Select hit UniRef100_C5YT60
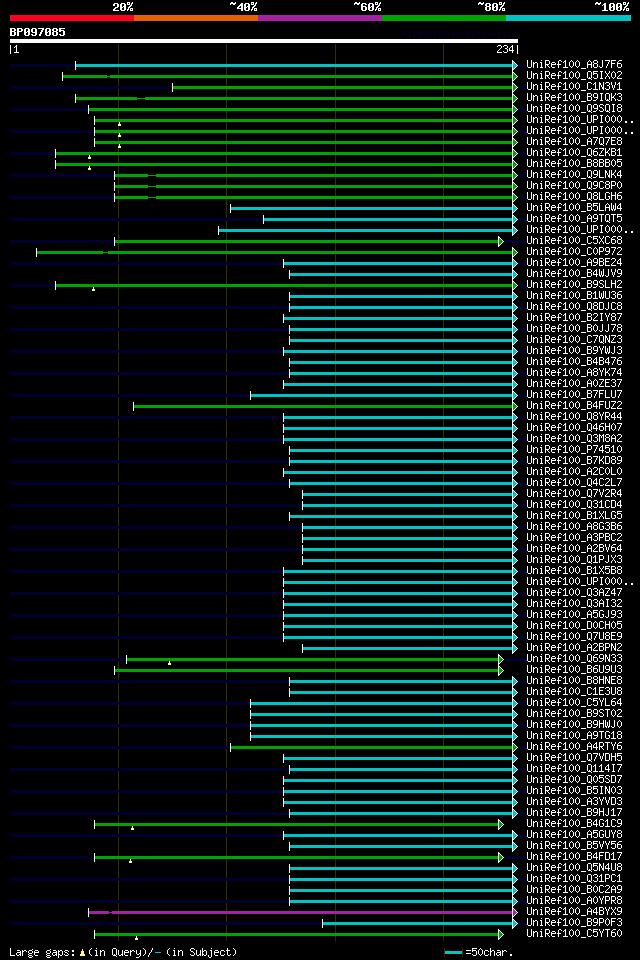640x960 pixels. coord(574,934)
